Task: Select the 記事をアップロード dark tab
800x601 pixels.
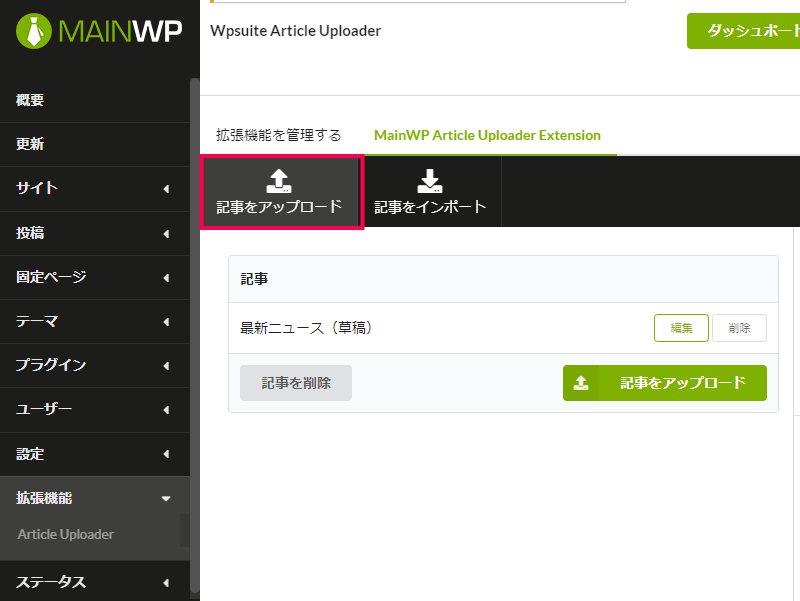Action: (280, 192)
